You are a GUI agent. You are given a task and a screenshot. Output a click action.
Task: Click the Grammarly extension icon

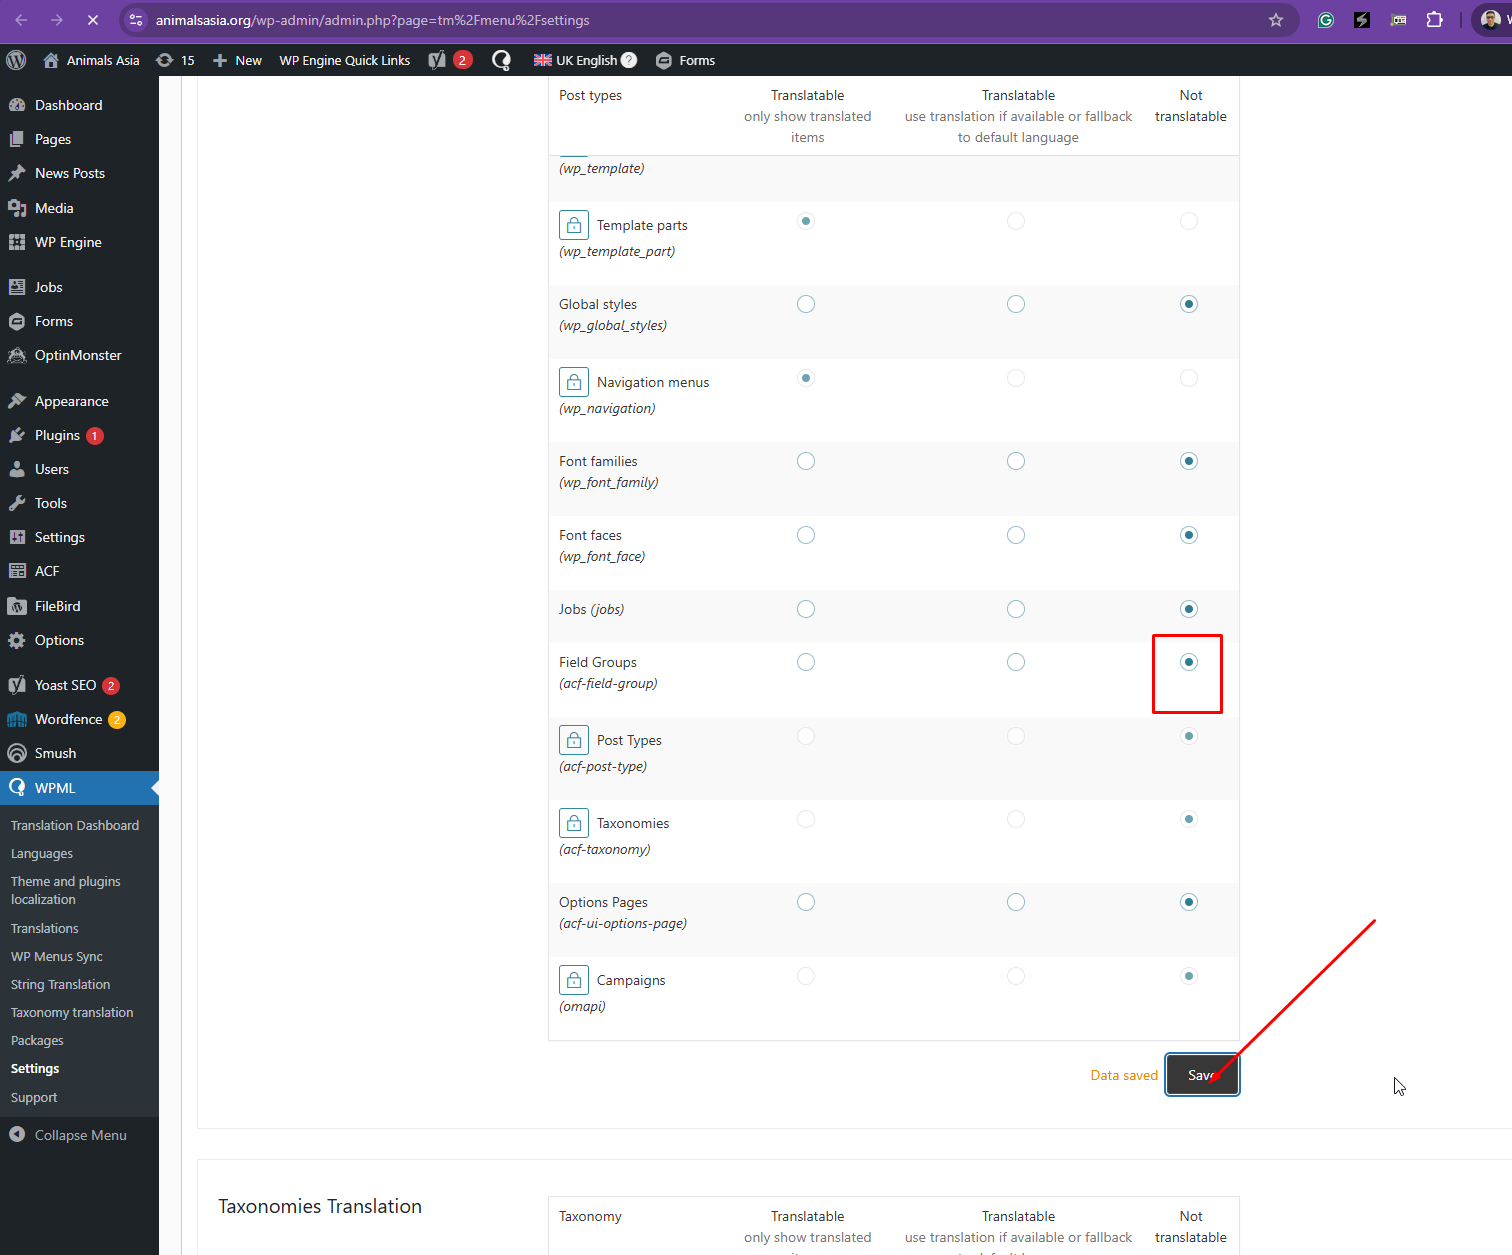coord(1326,20)
